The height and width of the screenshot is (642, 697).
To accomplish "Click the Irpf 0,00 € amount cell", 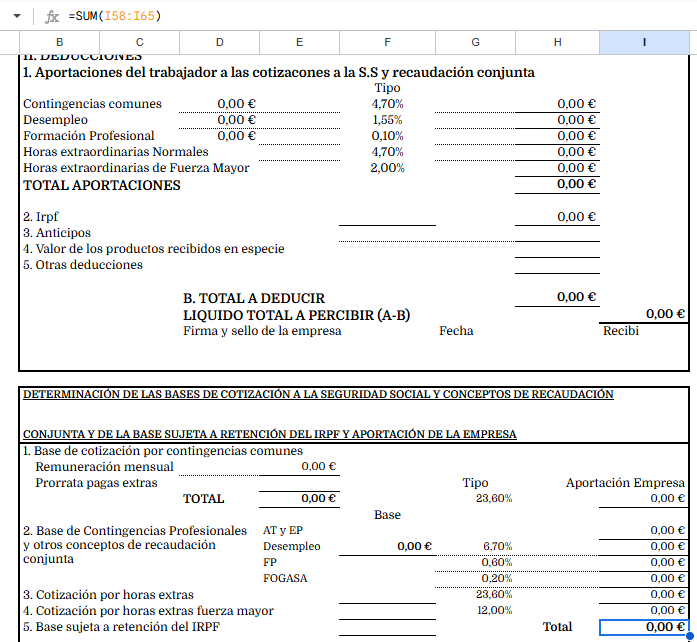I will (x=576, y=217).
